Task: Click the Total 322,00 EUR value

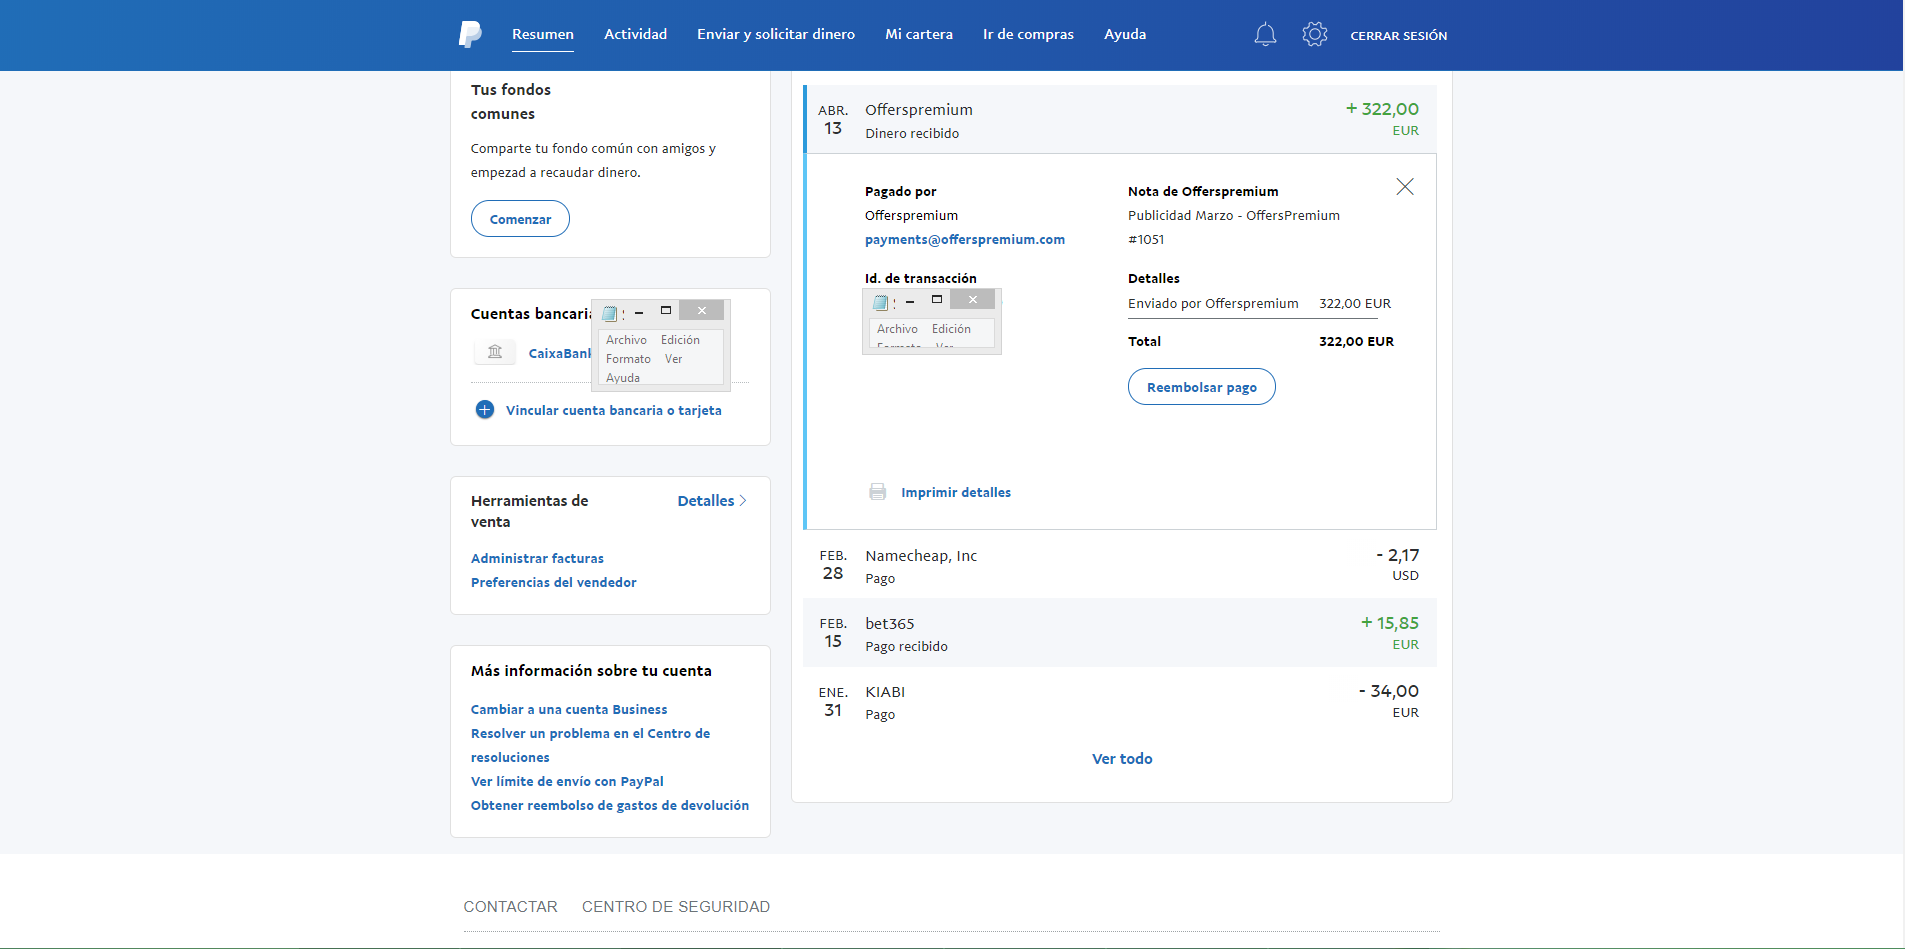Action: [1356, 341]
